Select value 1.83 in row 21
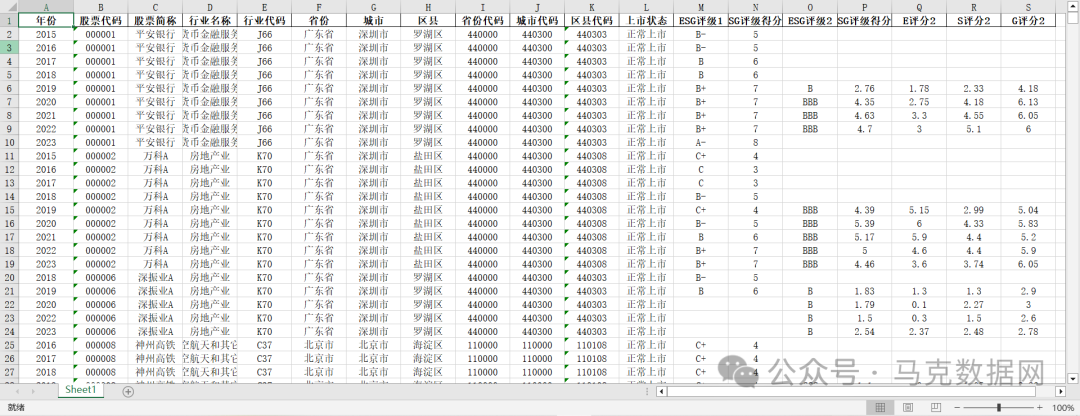1080x416 pixels. pos(864,291)
